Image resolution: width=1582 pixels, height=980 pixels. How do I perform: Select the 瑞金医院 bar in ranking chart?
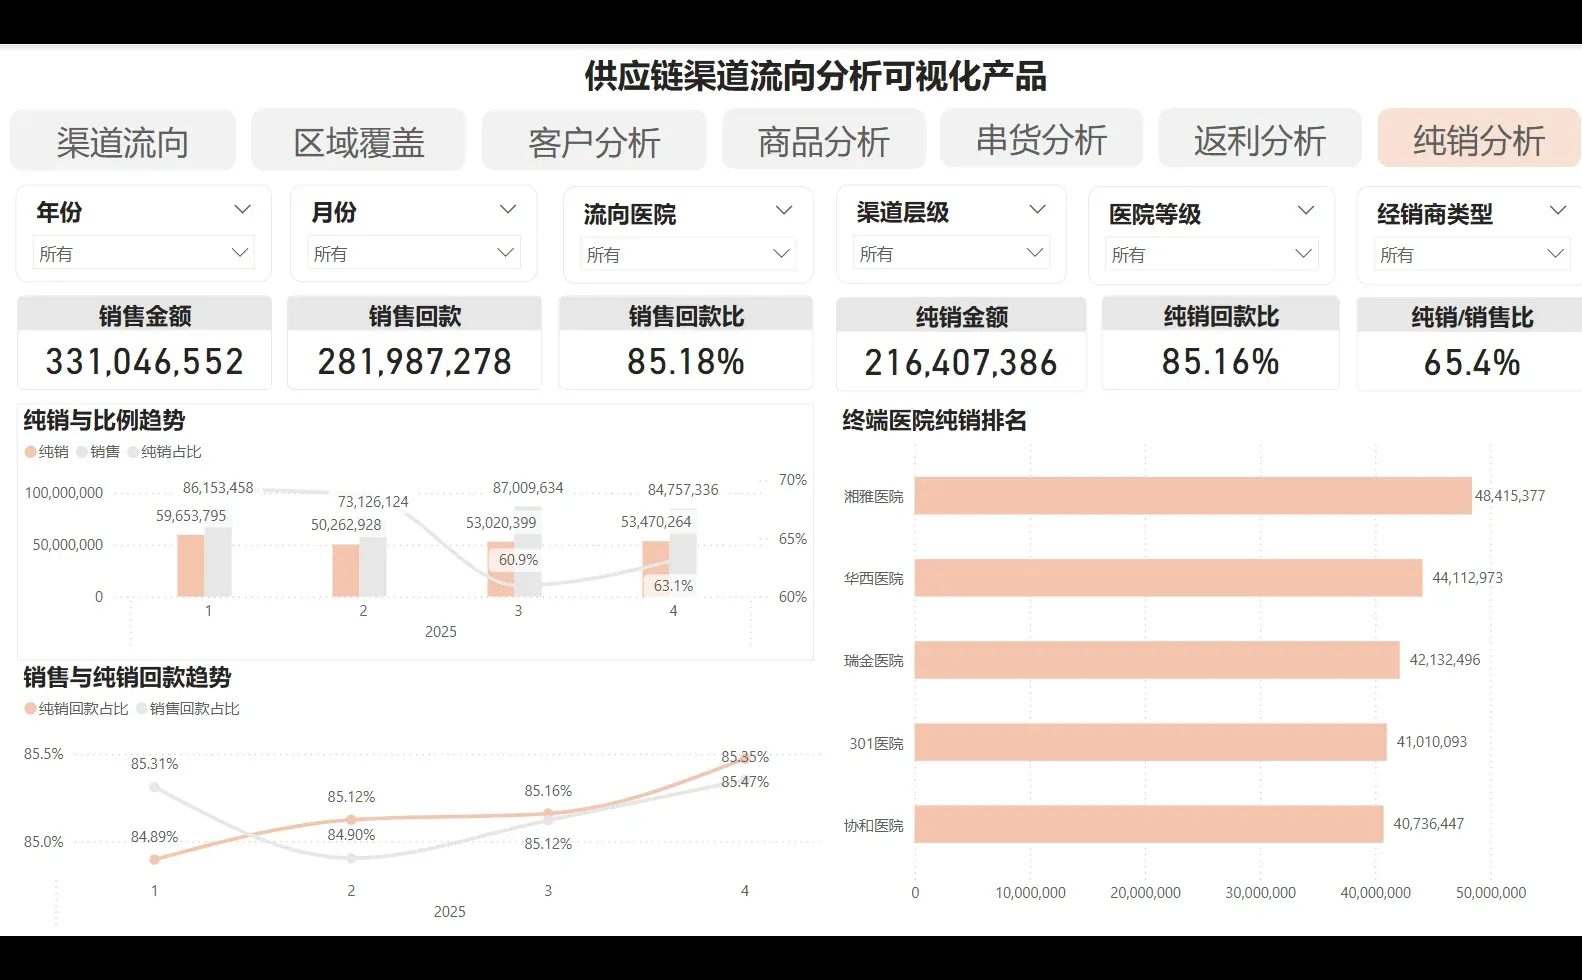(x=1157, y=660)
